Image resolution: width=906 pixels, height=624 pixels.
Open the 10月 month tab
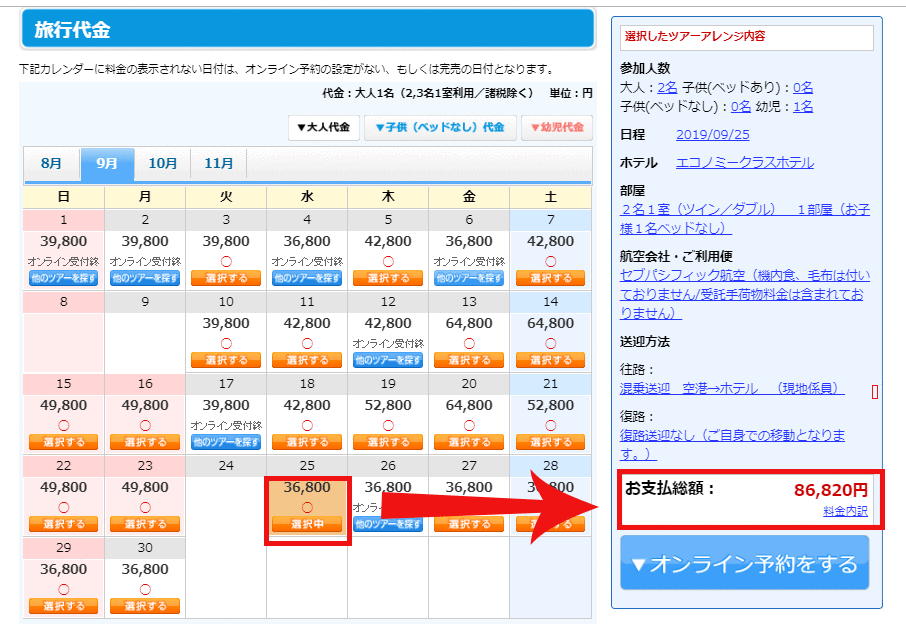[x=163, y=163]
